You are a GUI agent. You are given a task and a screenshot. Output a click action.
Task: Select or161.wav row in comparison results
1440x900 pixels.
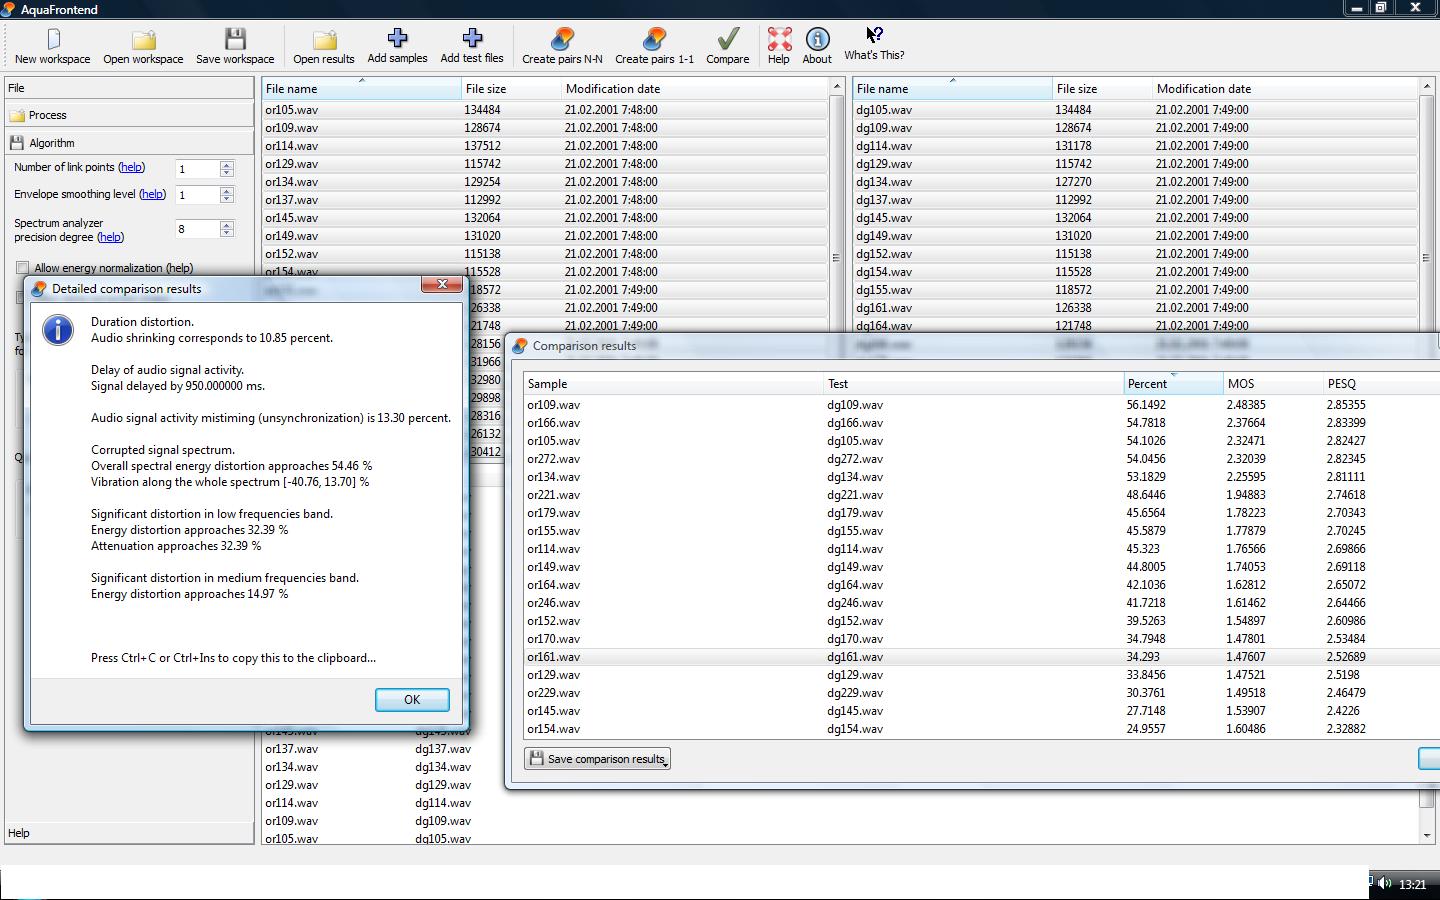(x=982, y=657)
